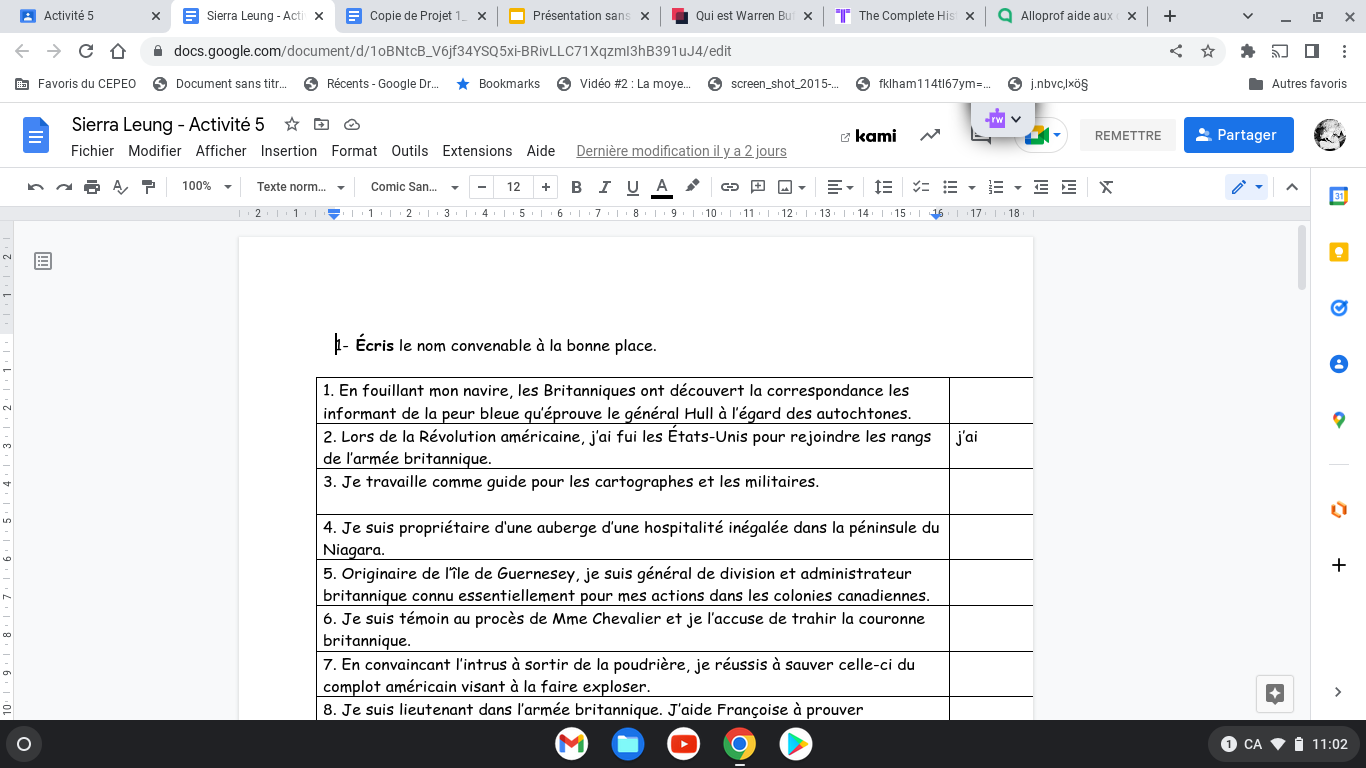This screenshot has height=768, width=1366.
Task: Open the Insertion menu
Action: pos(289,151)
